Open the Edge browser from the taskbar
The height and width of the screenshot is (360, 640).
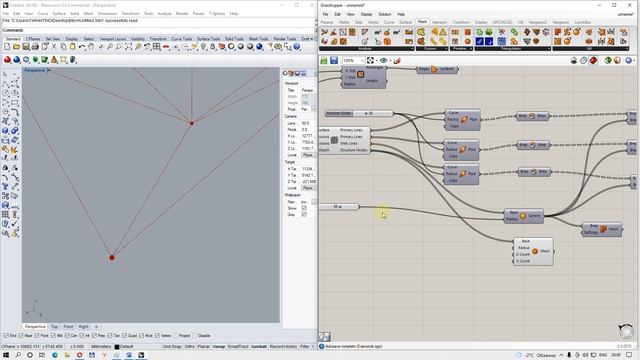pyautogui.click(x=55, y=355)
